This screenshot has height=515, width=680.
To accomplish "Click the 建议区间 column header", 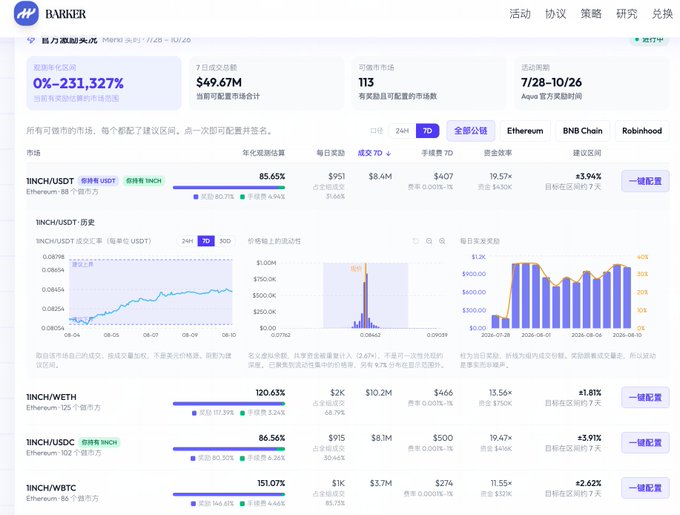I will point(587,153).
